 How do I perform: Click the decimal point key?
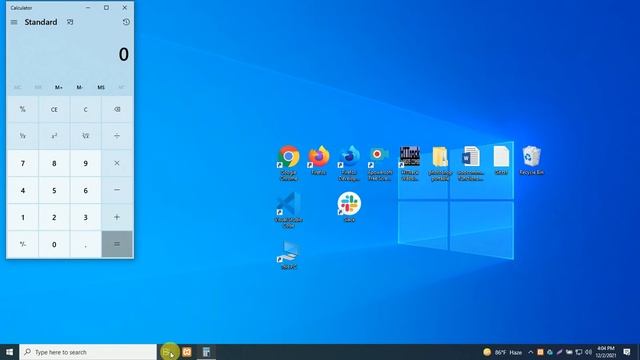pos(86,244)
